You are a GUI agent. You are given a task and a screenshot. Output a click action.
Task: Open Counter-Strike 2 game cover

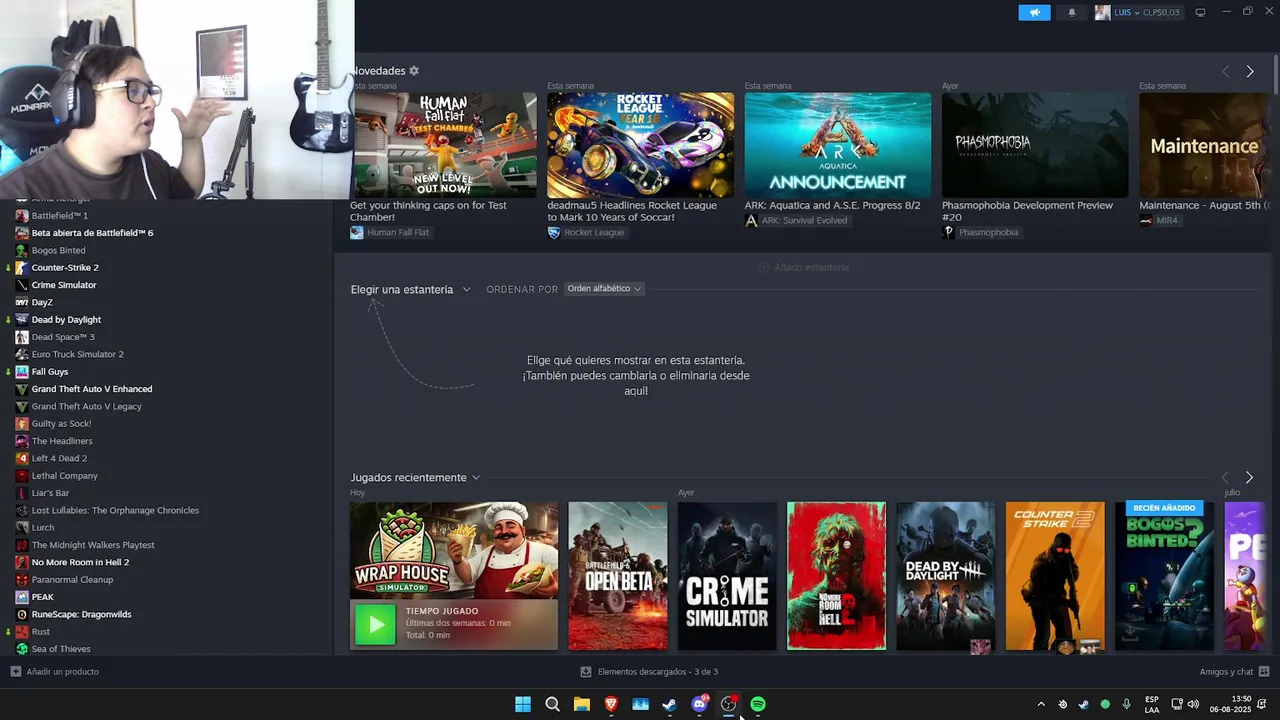[x=1055, y=576]
